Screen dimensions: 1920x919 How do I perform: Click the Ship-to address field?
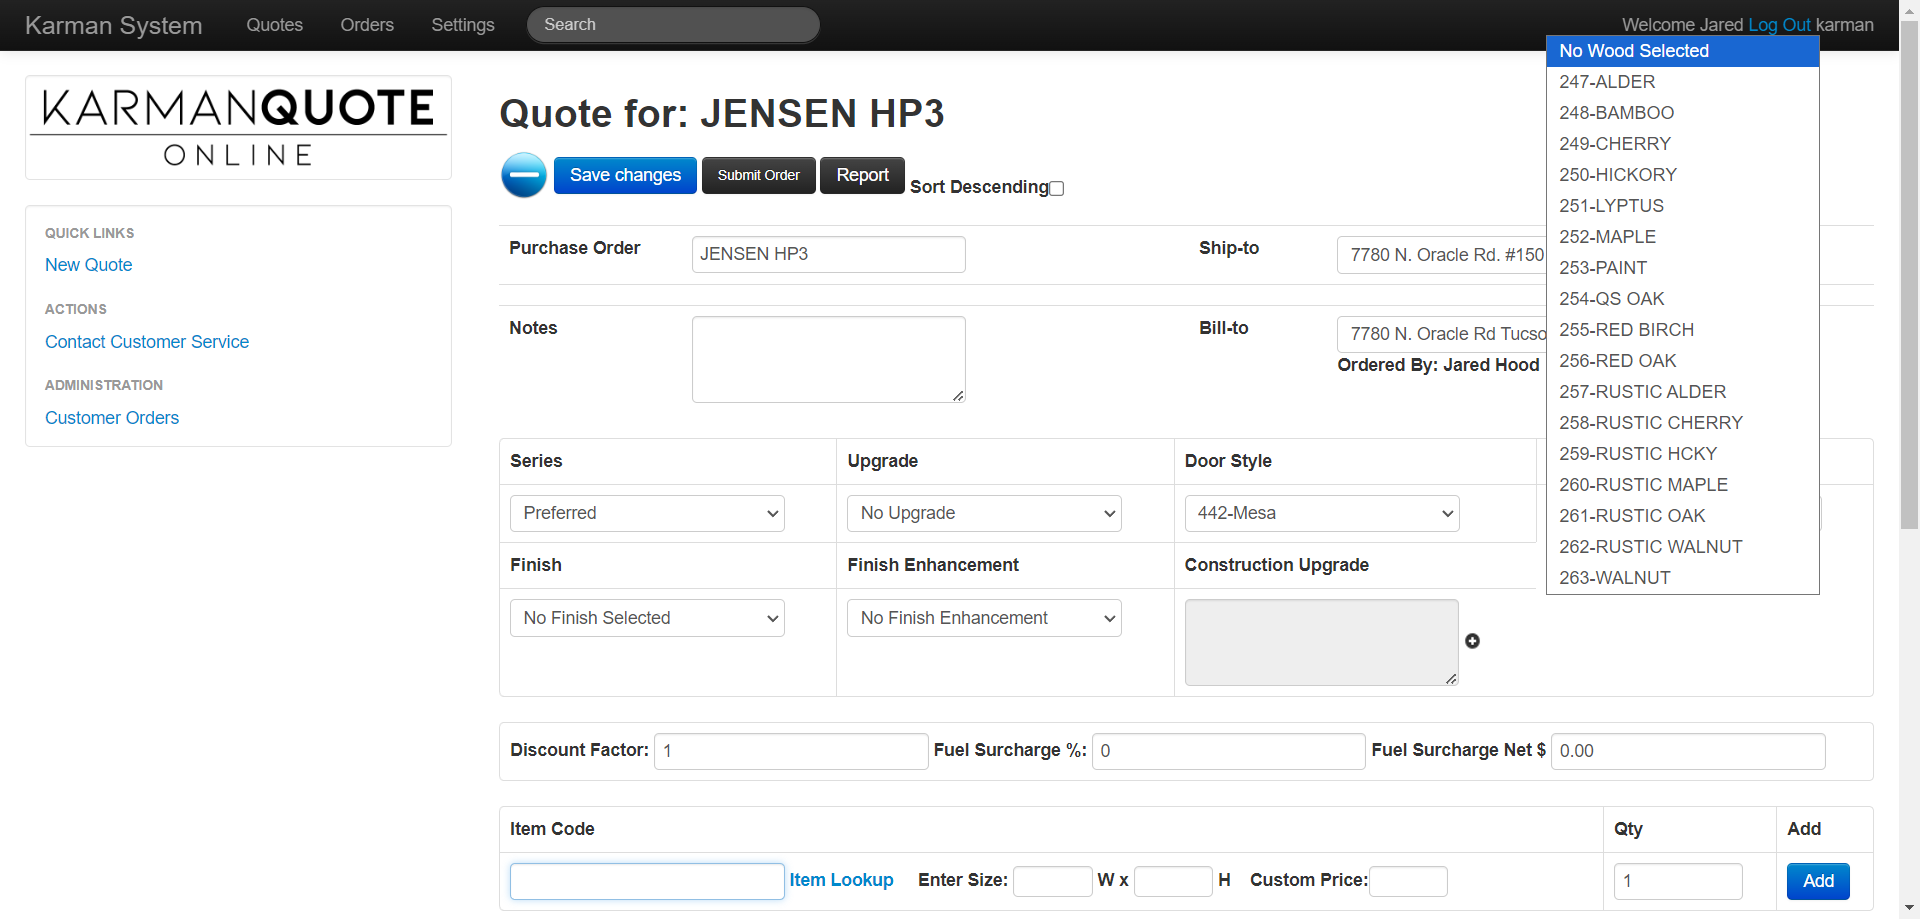(1442, 255)
